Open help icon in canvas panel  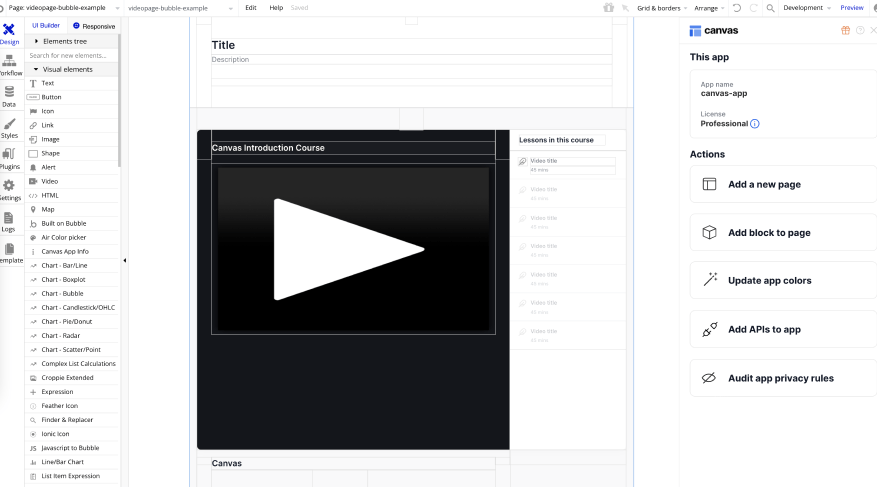860,30
